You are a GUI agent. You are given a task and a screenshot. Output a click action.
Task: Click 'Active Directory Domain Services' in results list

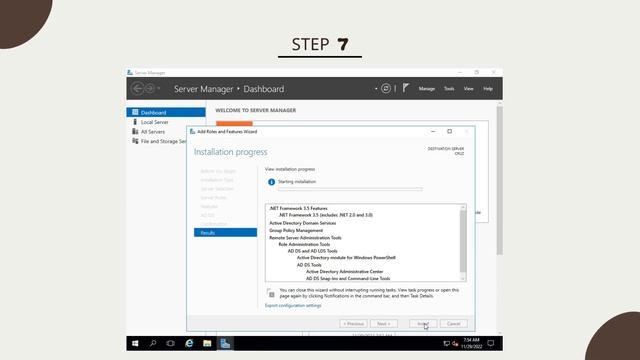tap(302, 223)
